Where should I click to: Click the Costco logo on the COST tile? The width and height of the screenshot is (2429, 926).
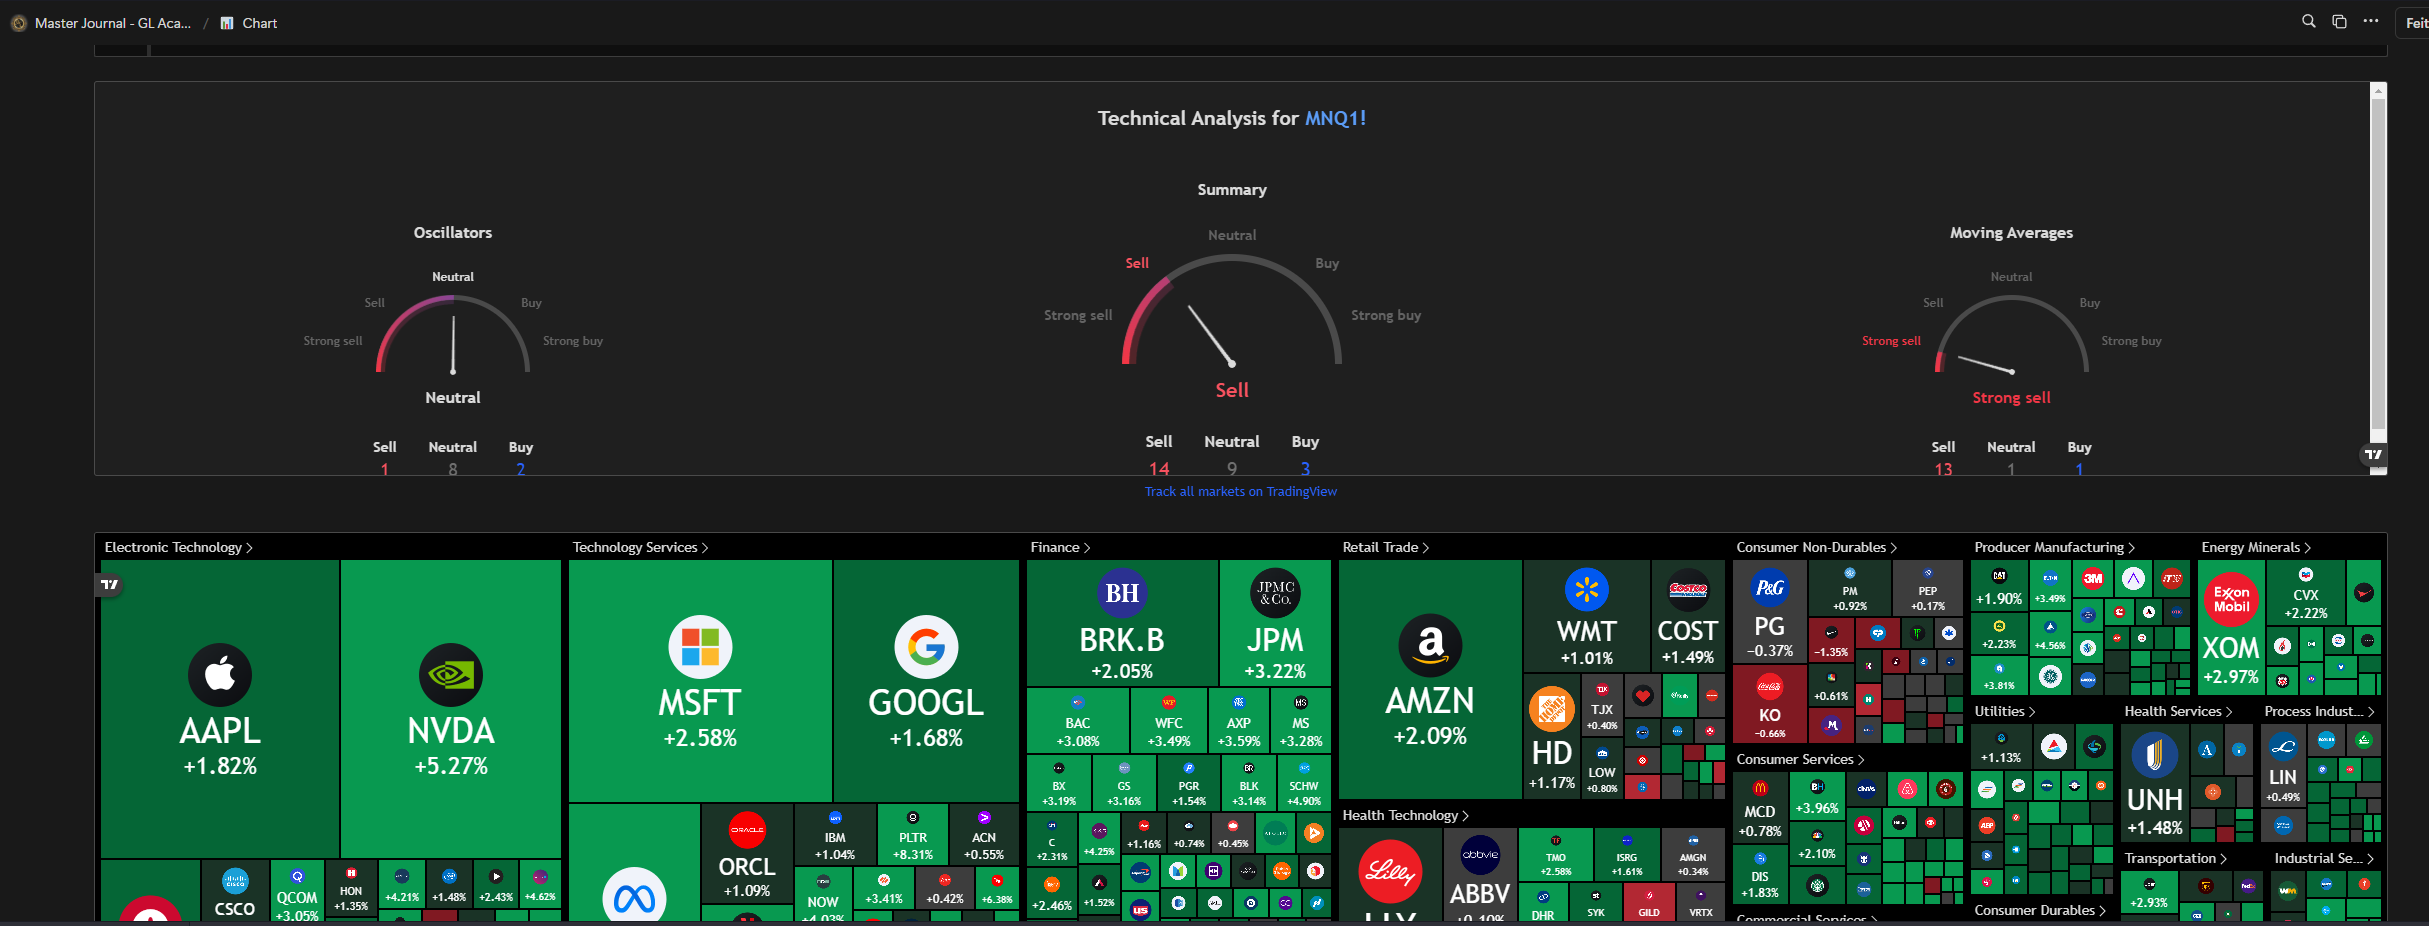(x=1688, y=590)
